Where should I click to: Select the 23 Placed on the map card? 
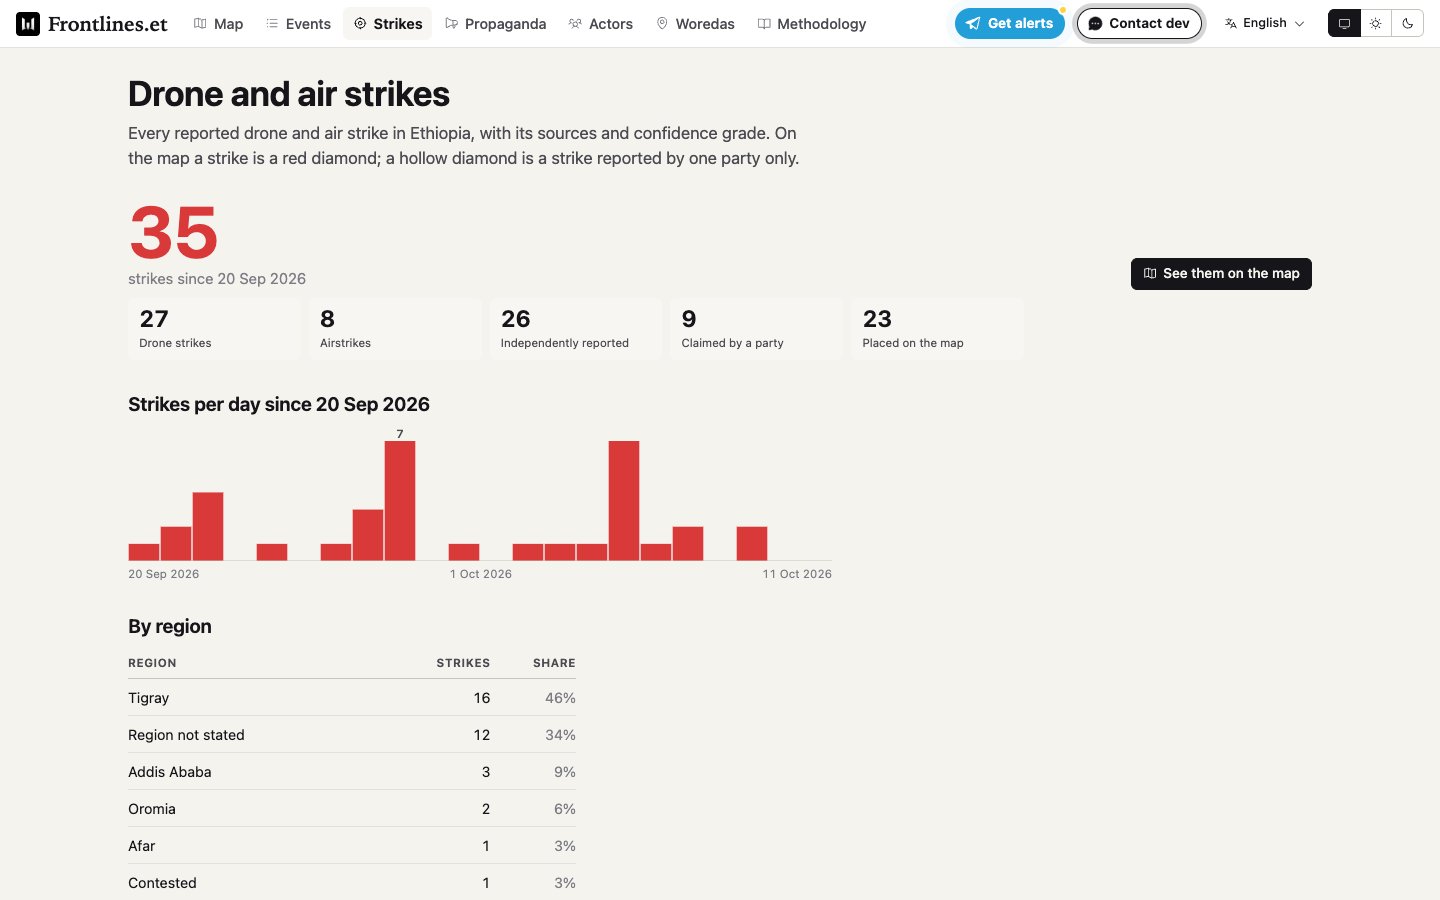pyautogui.click(x=937, y=328)
